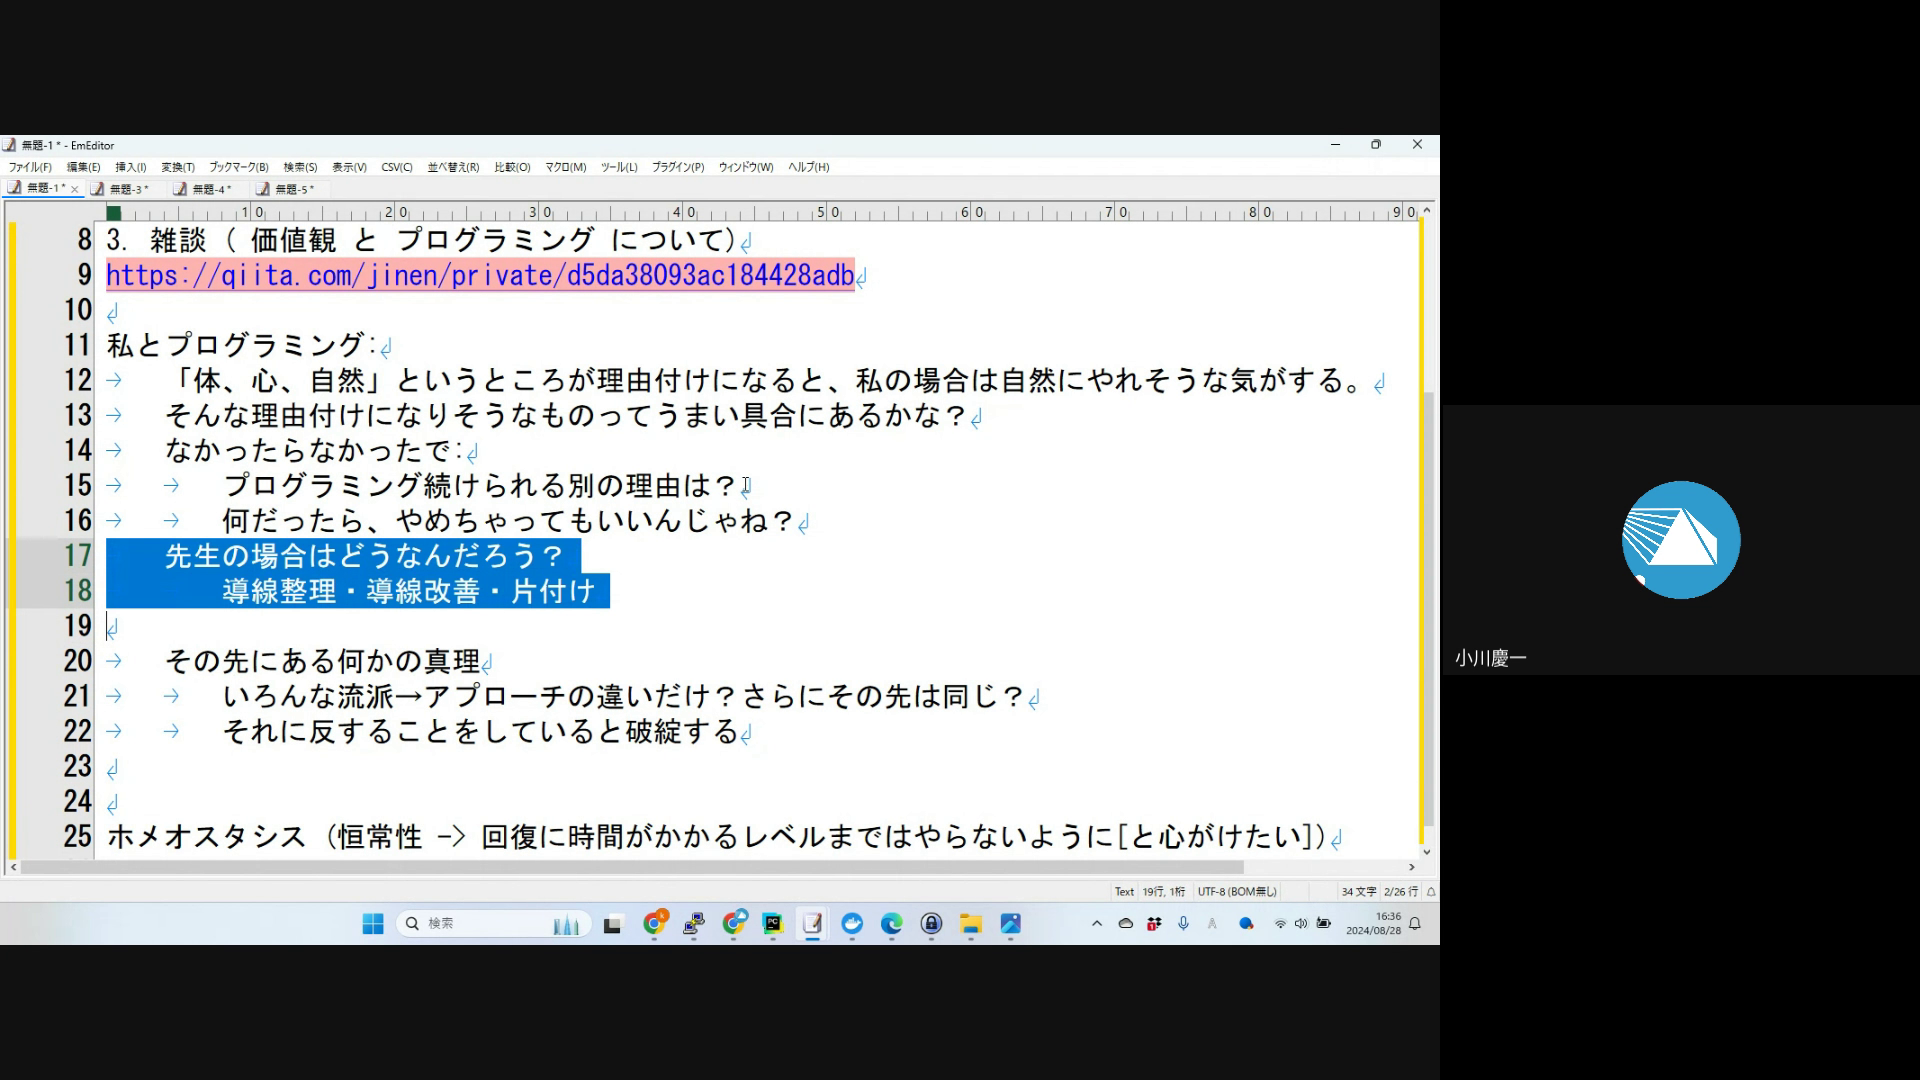Click the horizontal scrollbar right arrow
The height and width of the screenshot is (1080, 1920).
click(x=1412, y=867)
